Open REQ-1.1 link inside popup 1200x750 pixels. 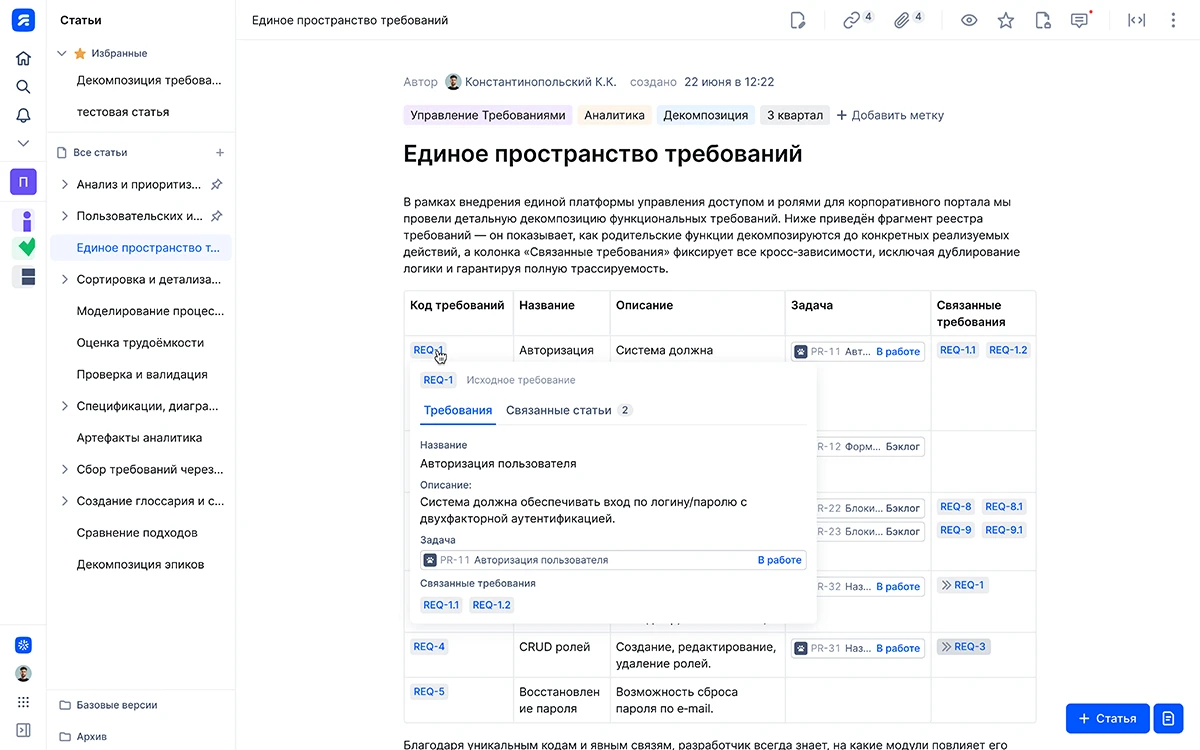point(441,605)
